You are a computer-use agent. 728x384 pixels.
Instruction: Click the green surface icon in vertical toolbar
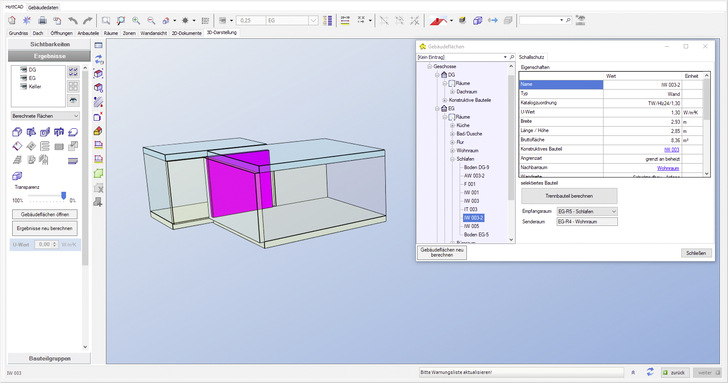98,174
